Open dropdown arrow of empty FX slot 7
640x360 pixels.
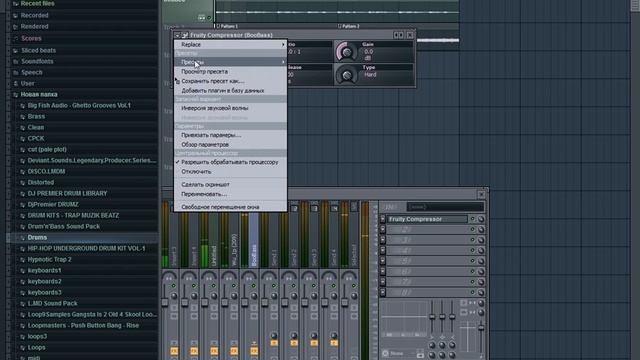pyautogui.click(x=382, y=282)
